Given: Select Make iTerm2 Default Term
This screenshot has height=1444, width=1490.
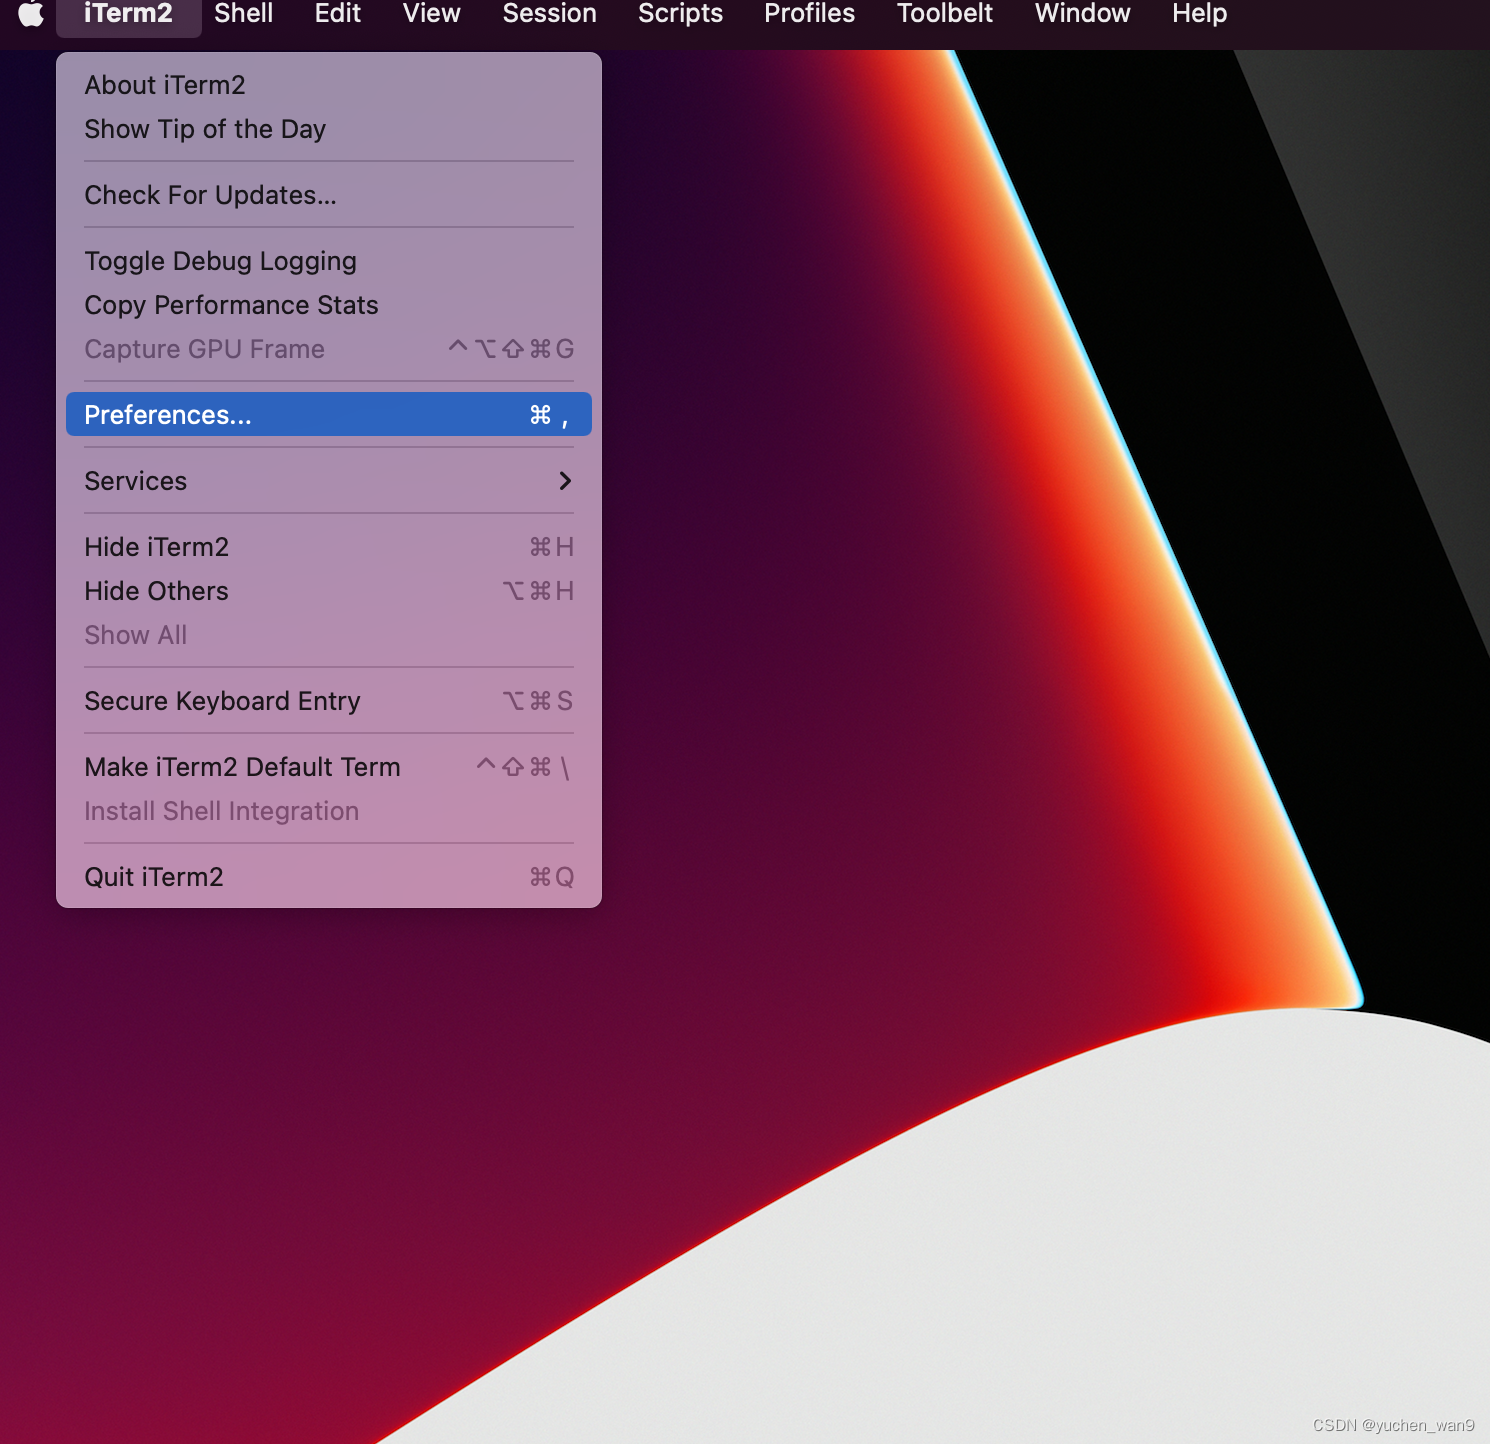Looking at the screenshot, I should point(329,767).
